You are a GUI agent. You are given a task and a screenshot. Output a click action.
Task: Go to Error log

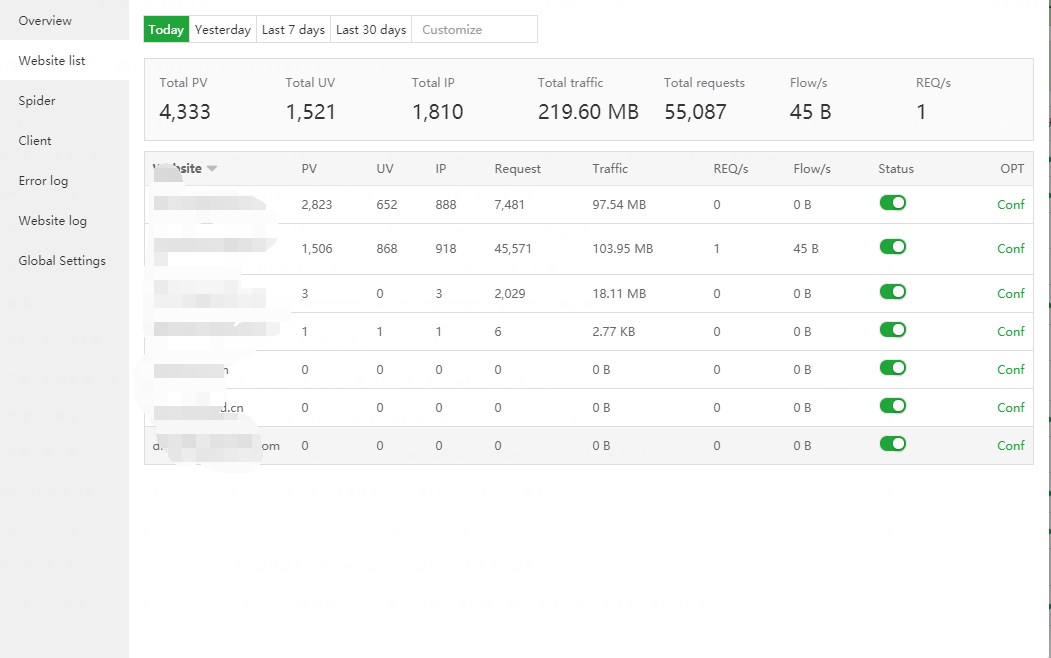pyautogui.click(x=64, y=181)
